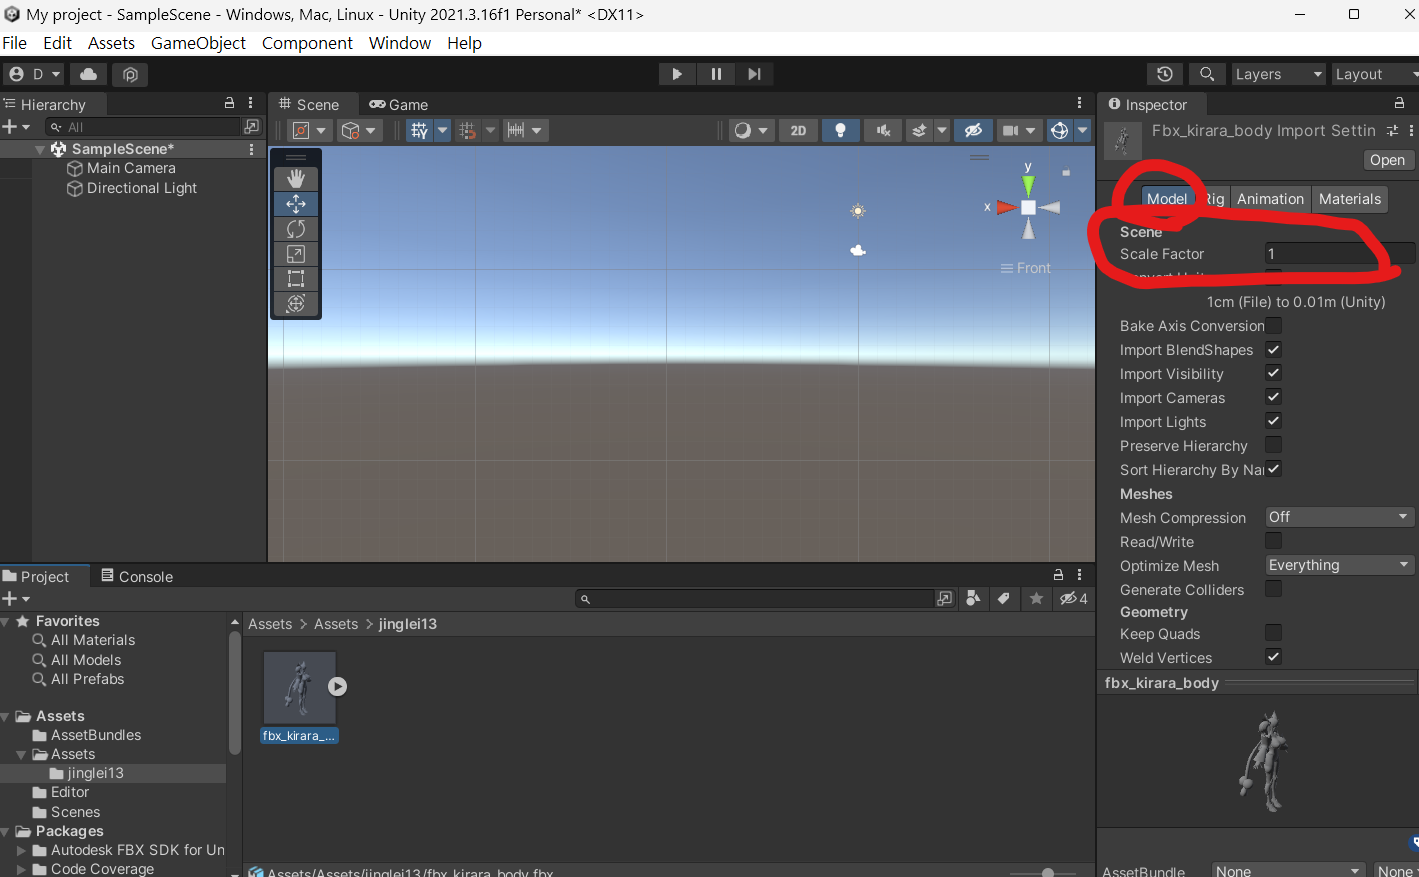The image size is (1419, 877).
Task: Collapse the SampleScene hierarchy arrow
Action: [x=40, y=149]
